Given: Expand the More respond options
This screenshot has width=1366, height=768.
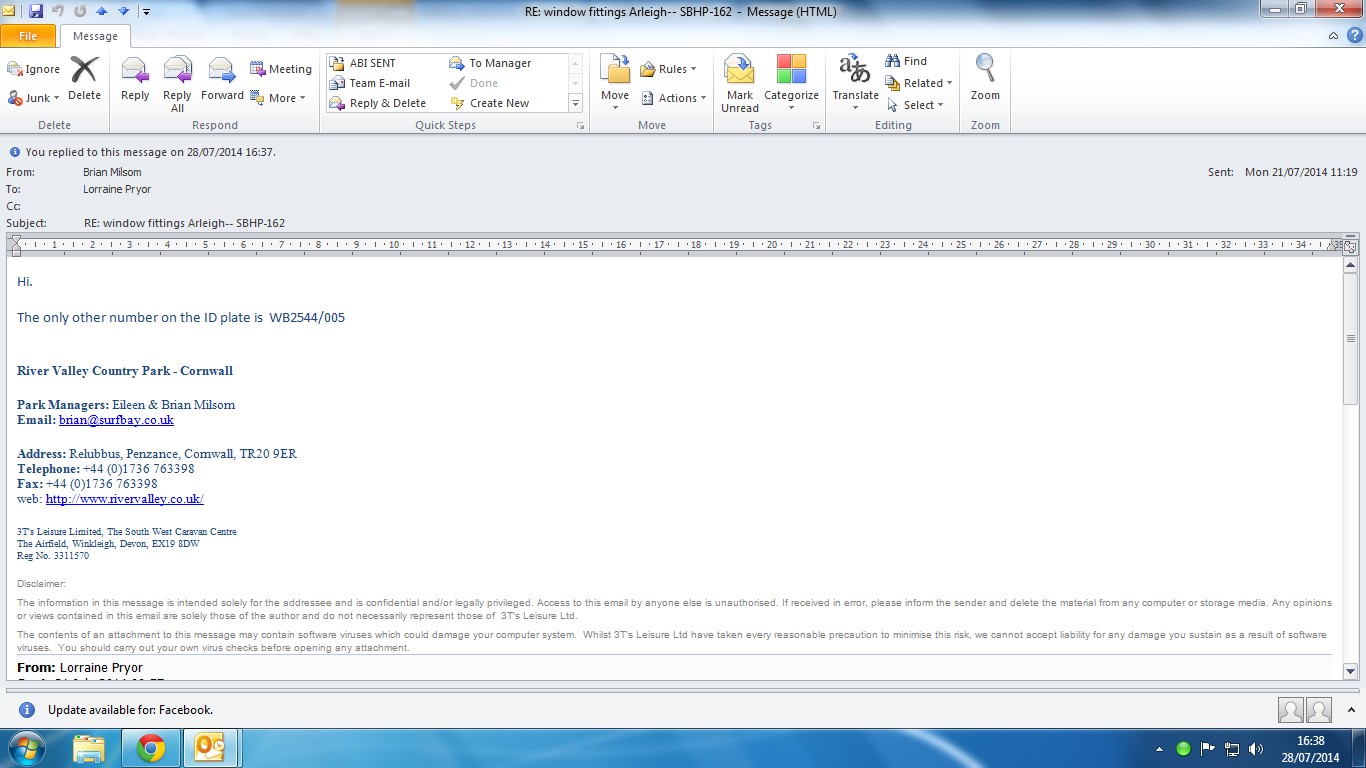Looking at the screenshot, I should [278, 98].
